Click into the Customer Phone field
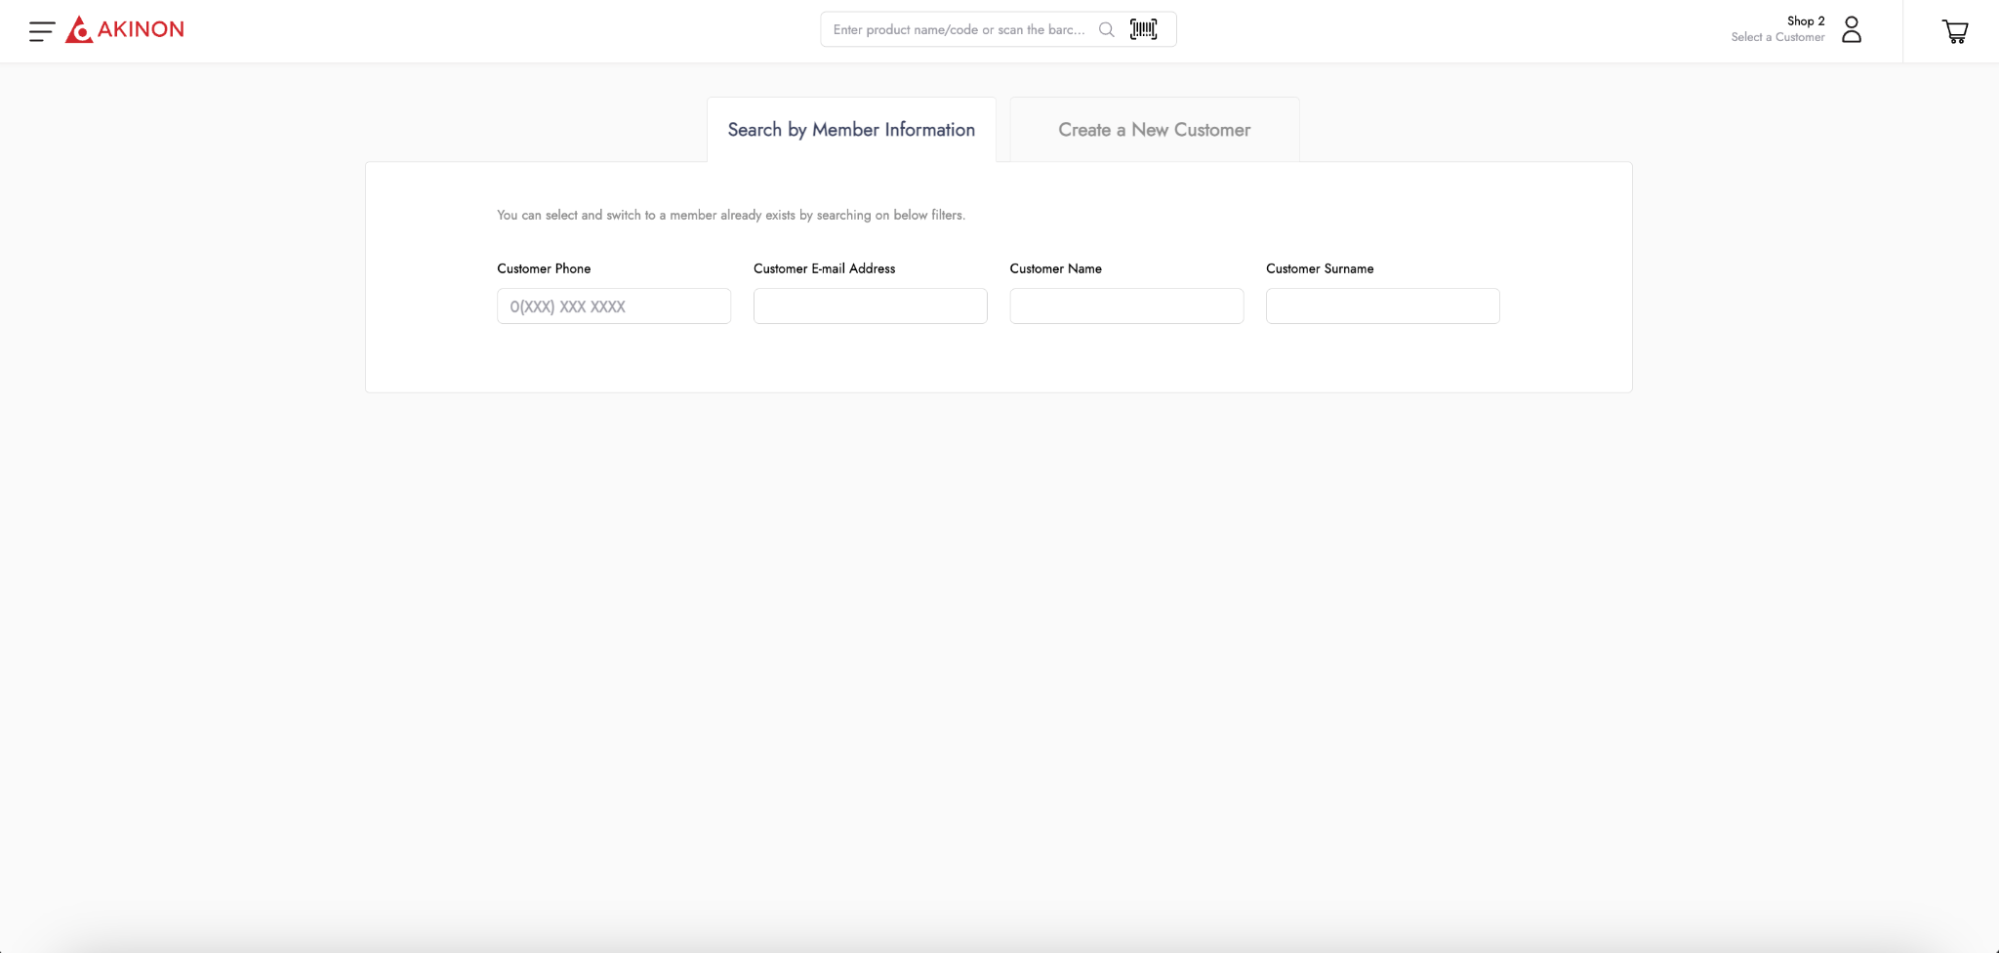The height and width of the screenshot is (953, 1999). [x=613, y=307]
